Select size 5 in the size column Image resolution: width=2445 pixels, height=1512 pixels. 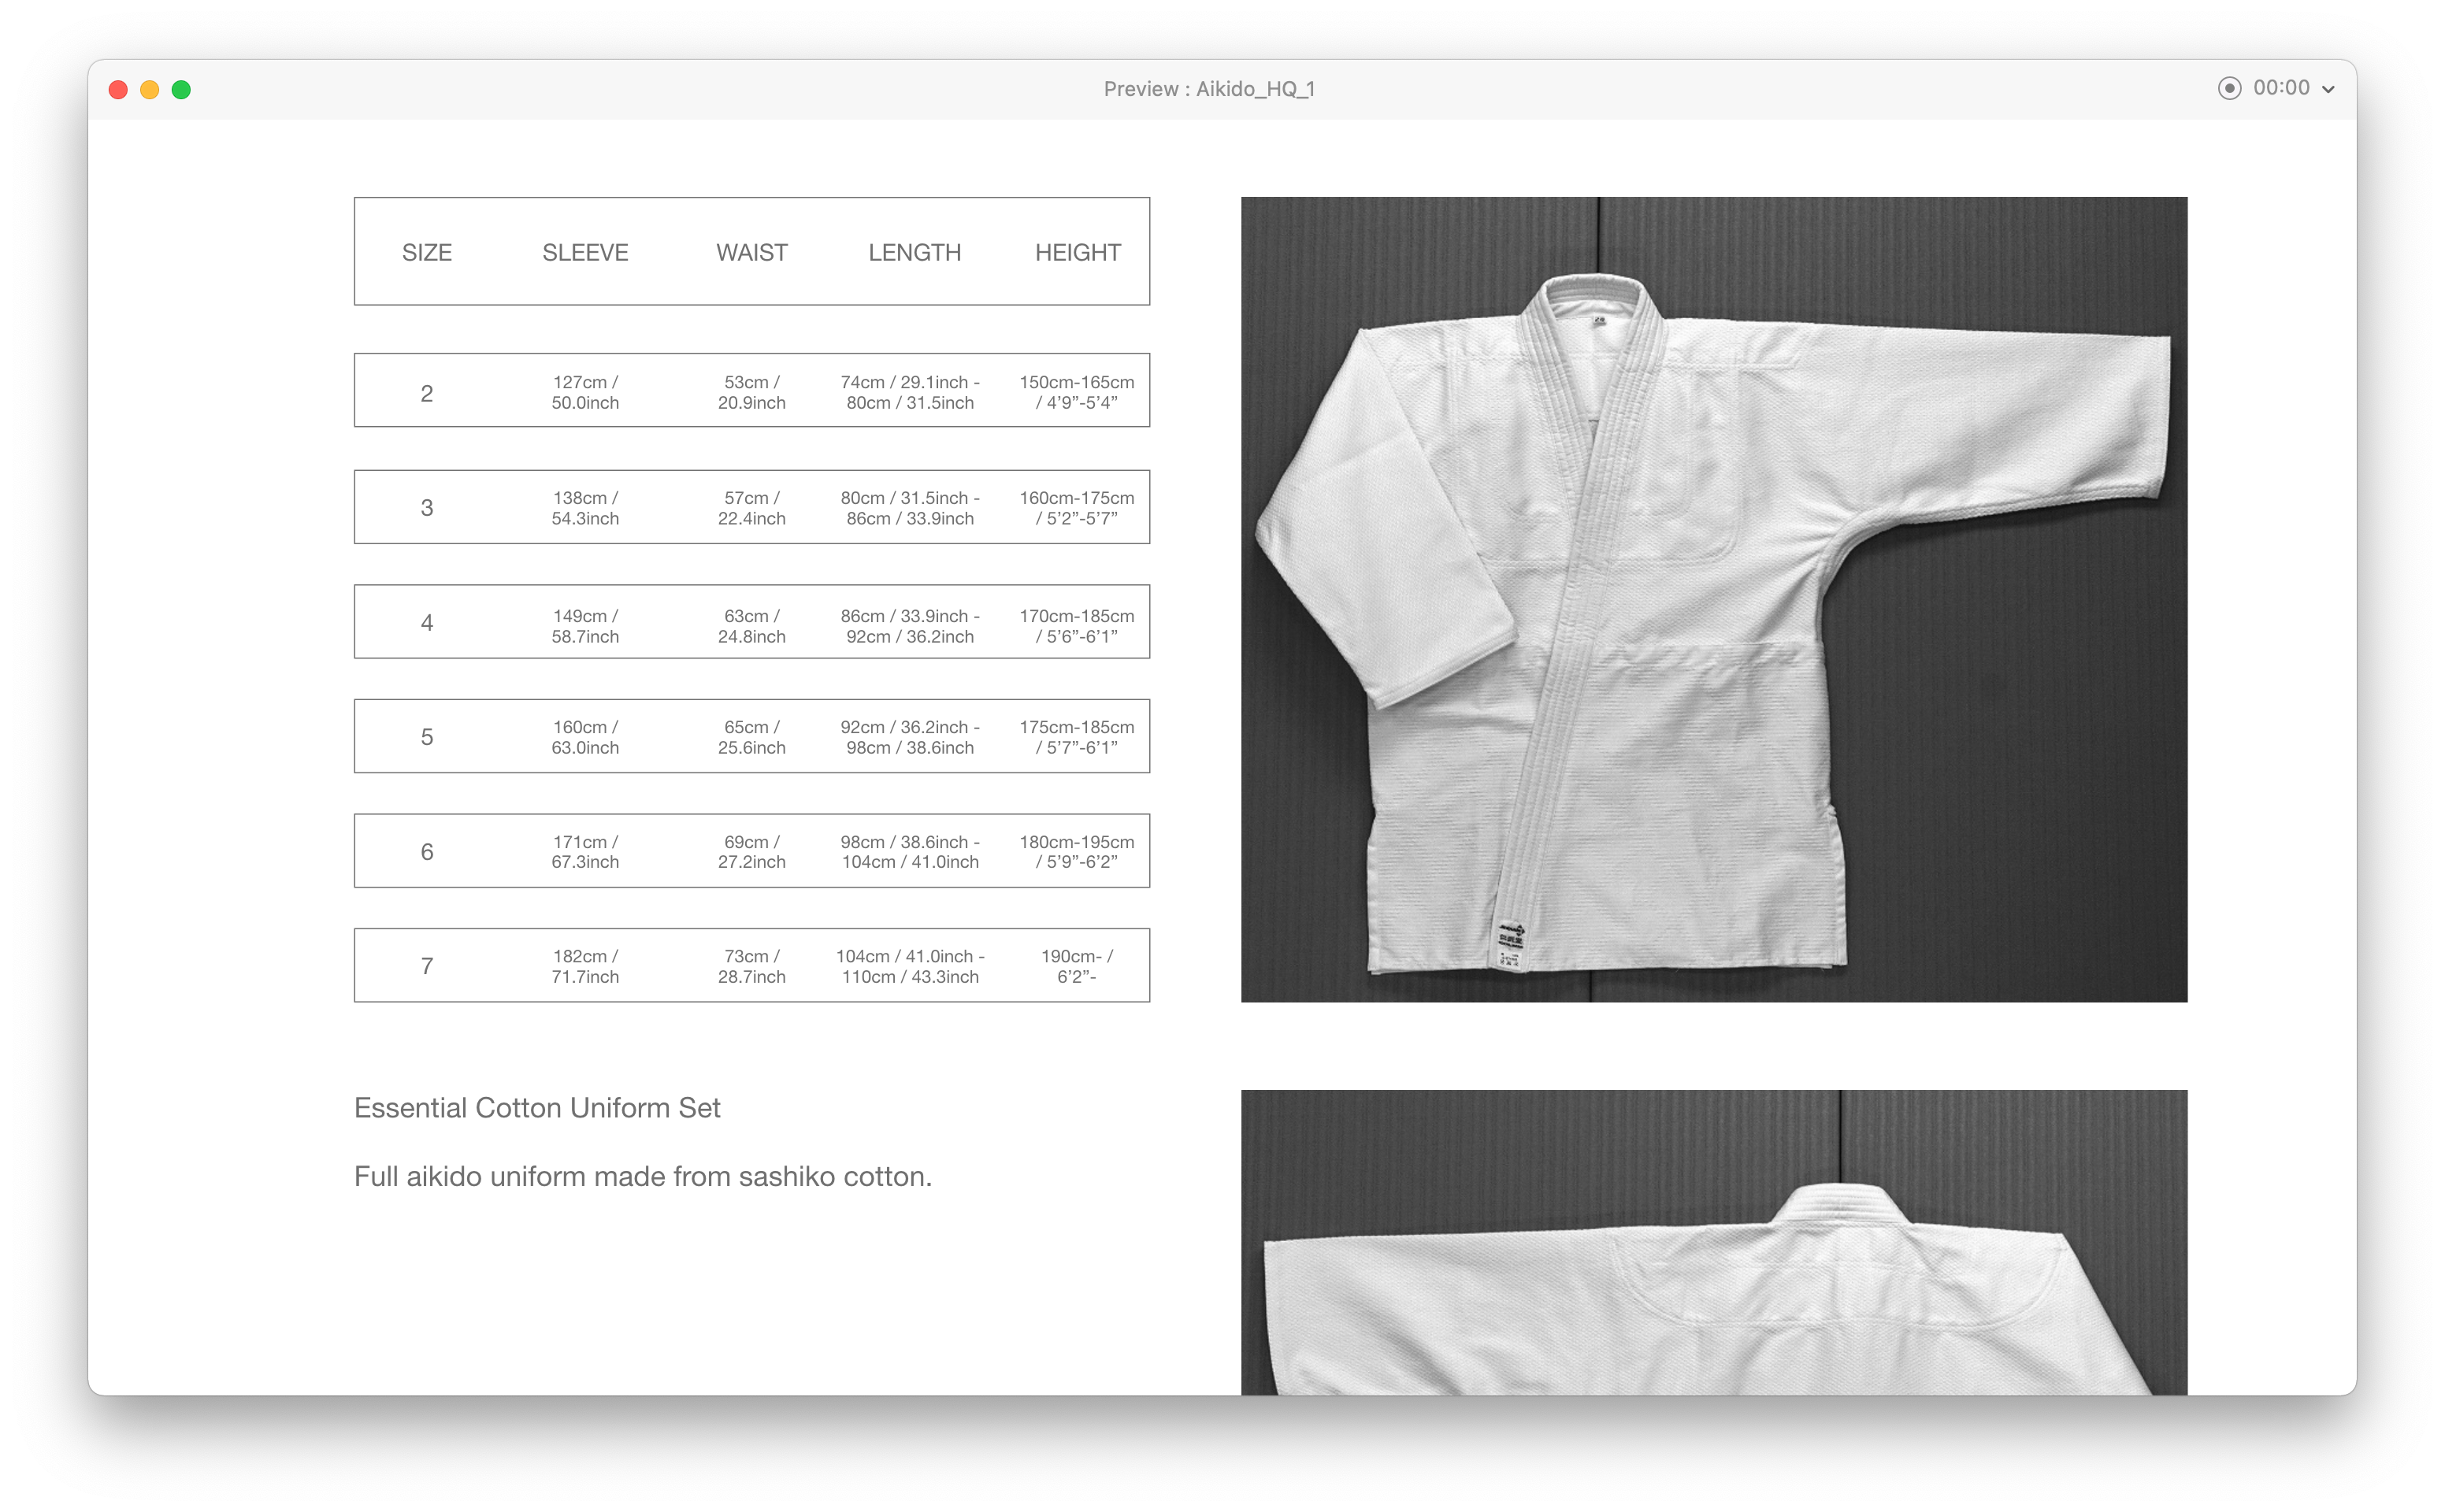(427, 737)
